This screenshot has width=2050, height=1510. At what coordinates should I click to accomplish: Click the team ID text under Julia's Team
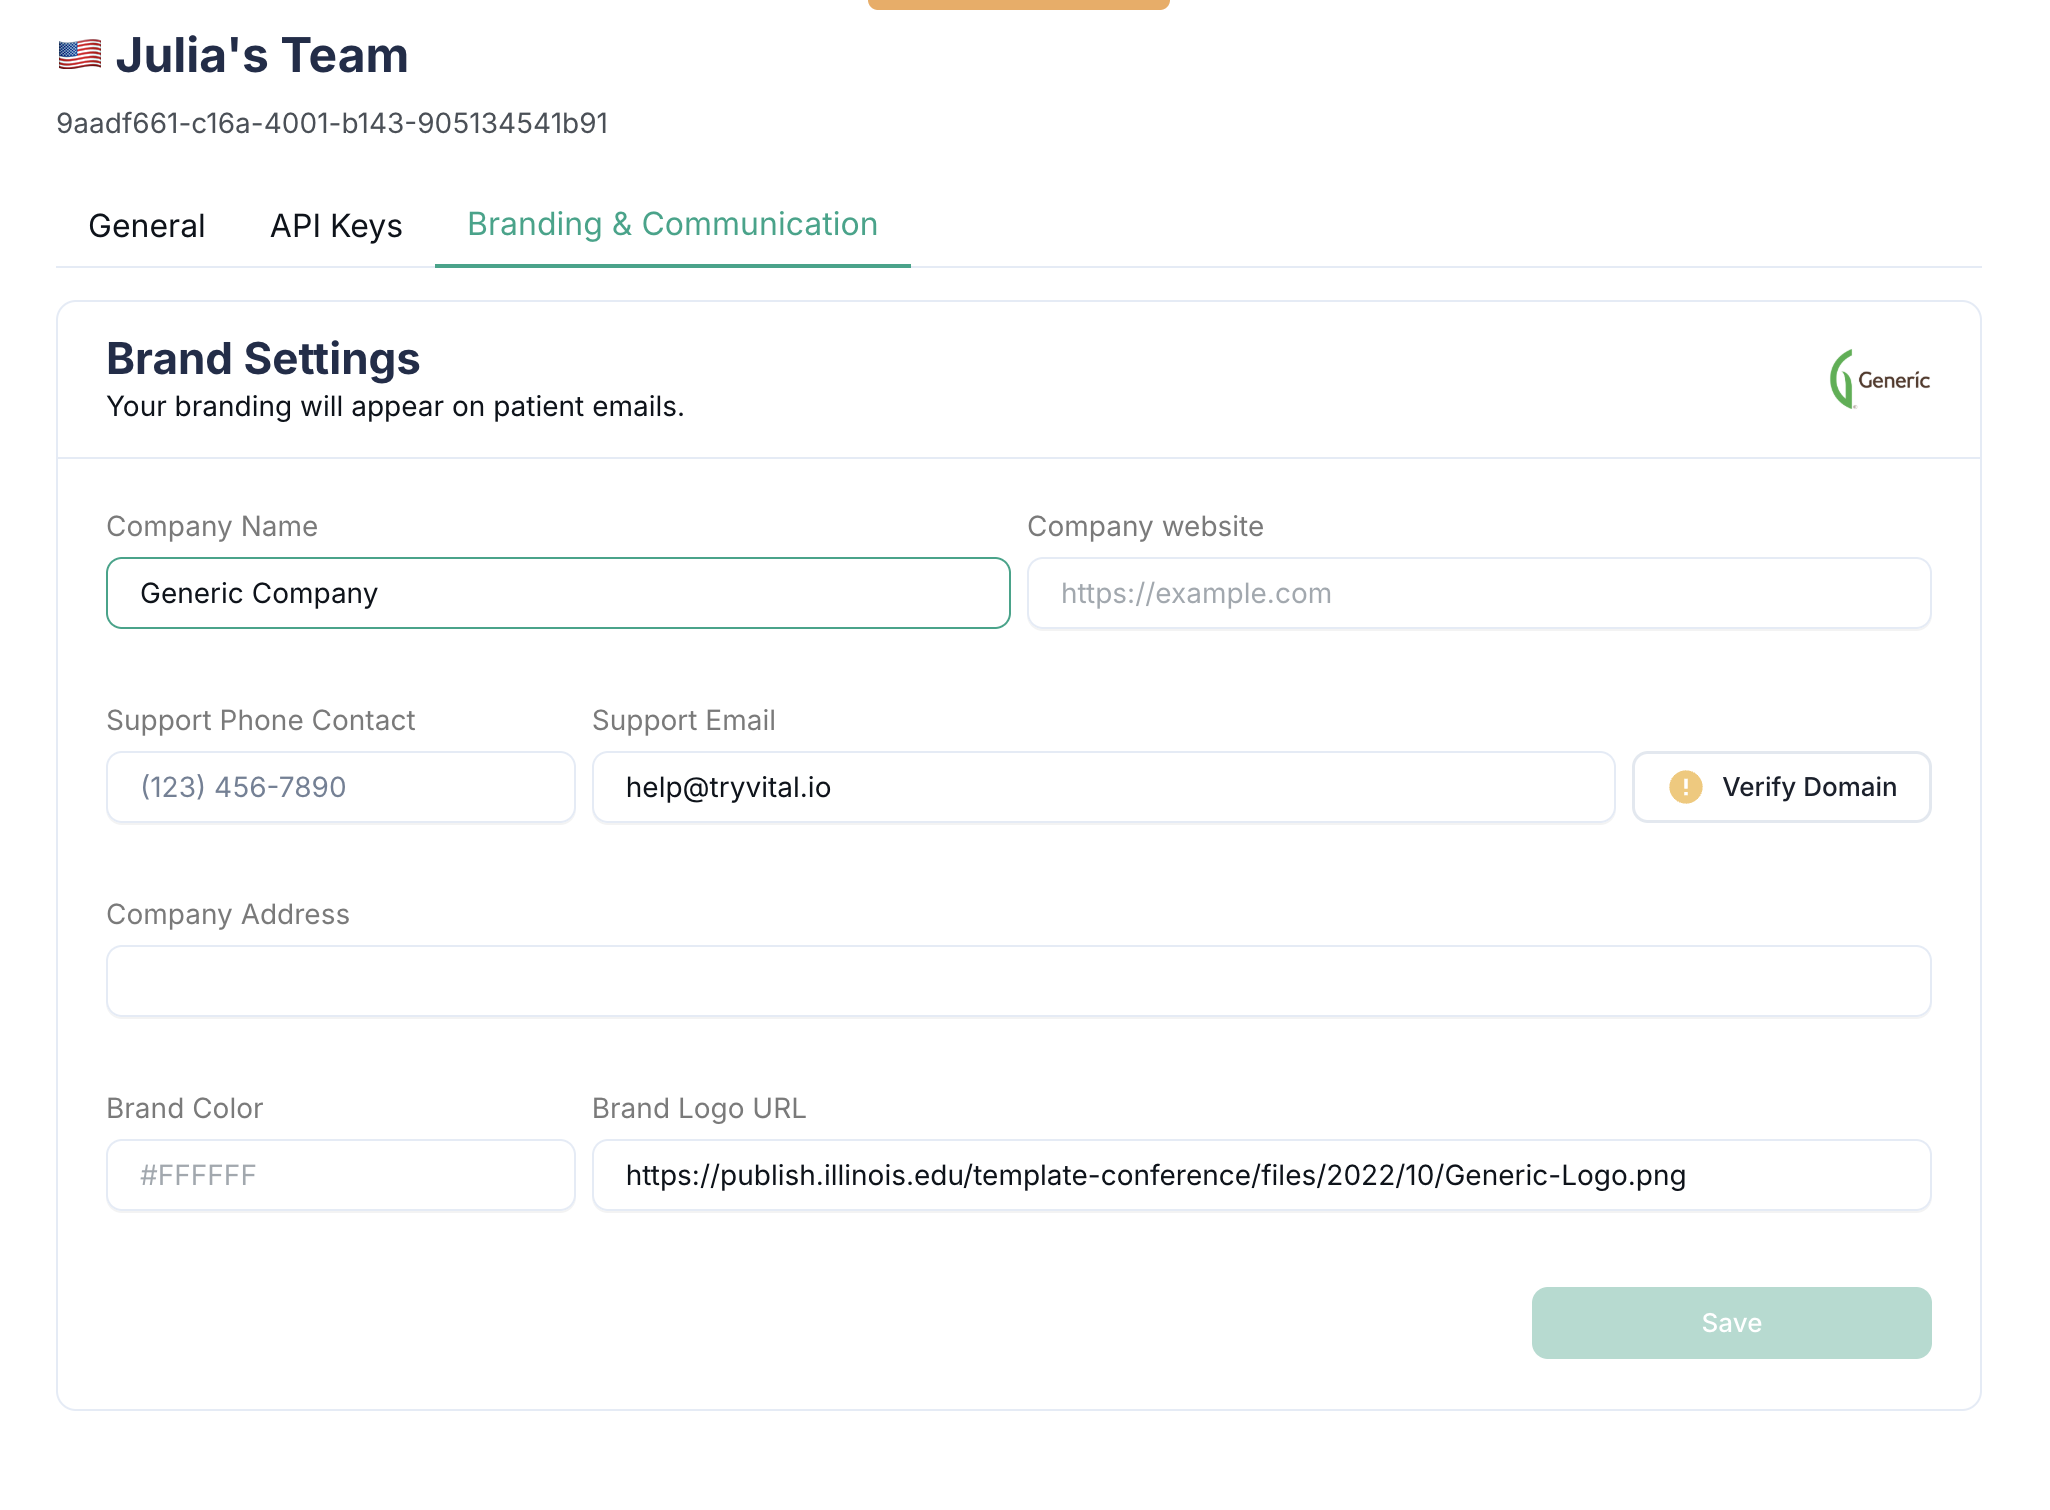pos(332,123)
